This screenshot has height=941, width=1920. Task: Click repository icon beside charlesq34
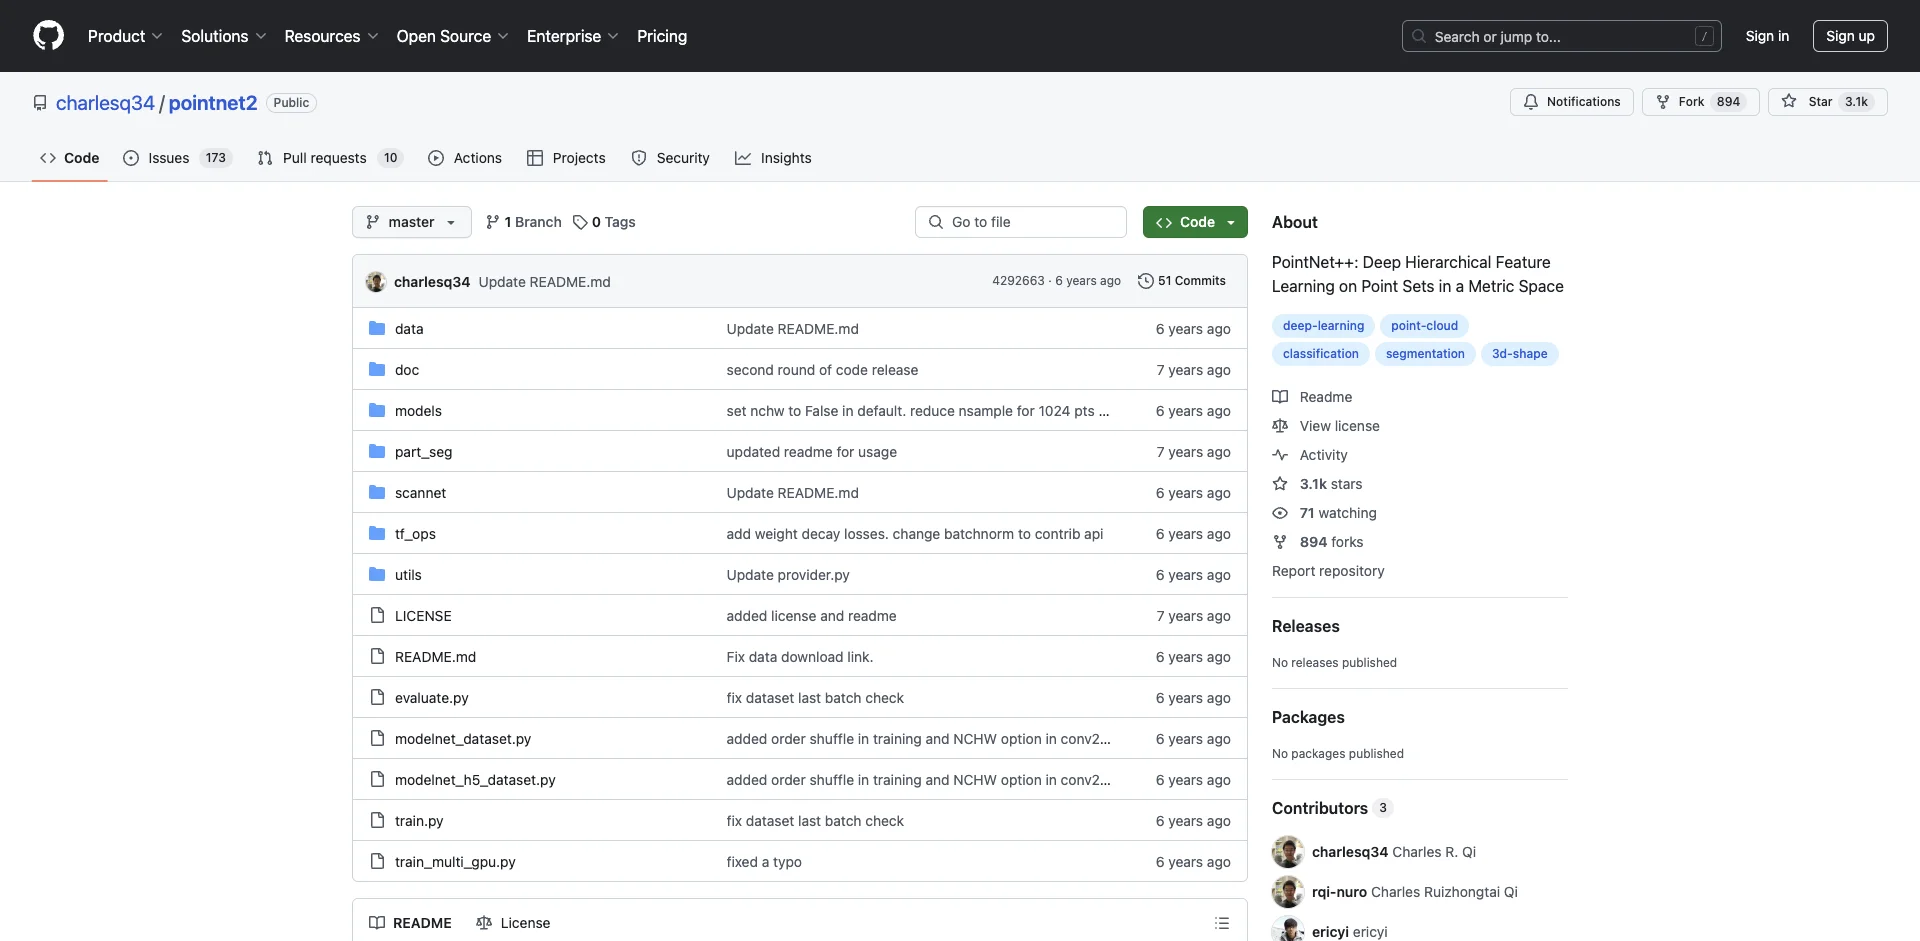coord(40,103)
